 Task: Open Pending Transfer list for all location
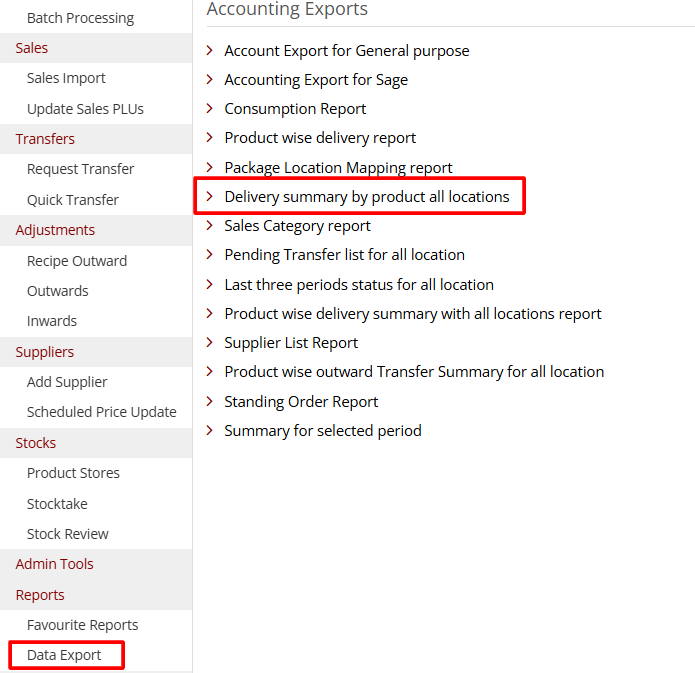(x=344, y=255)
